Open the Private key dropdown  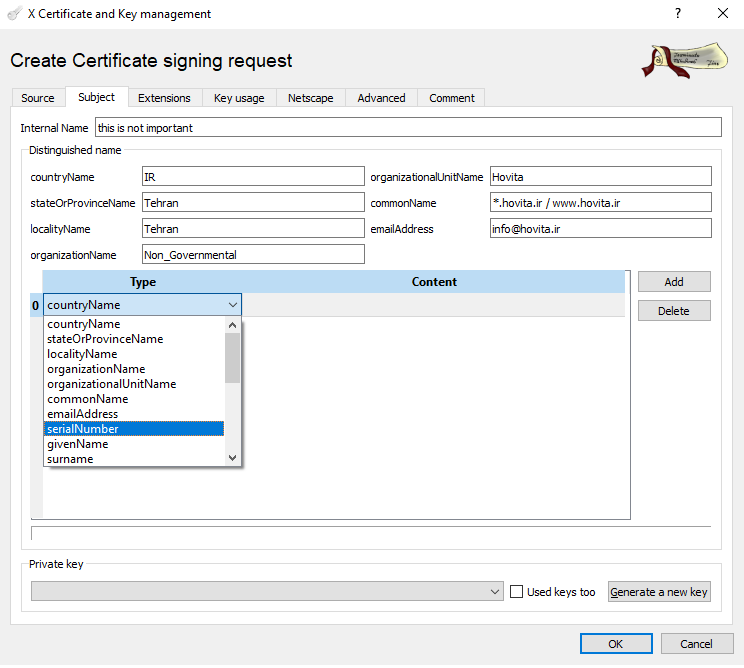pyautogui.click(x=267, y=592)
